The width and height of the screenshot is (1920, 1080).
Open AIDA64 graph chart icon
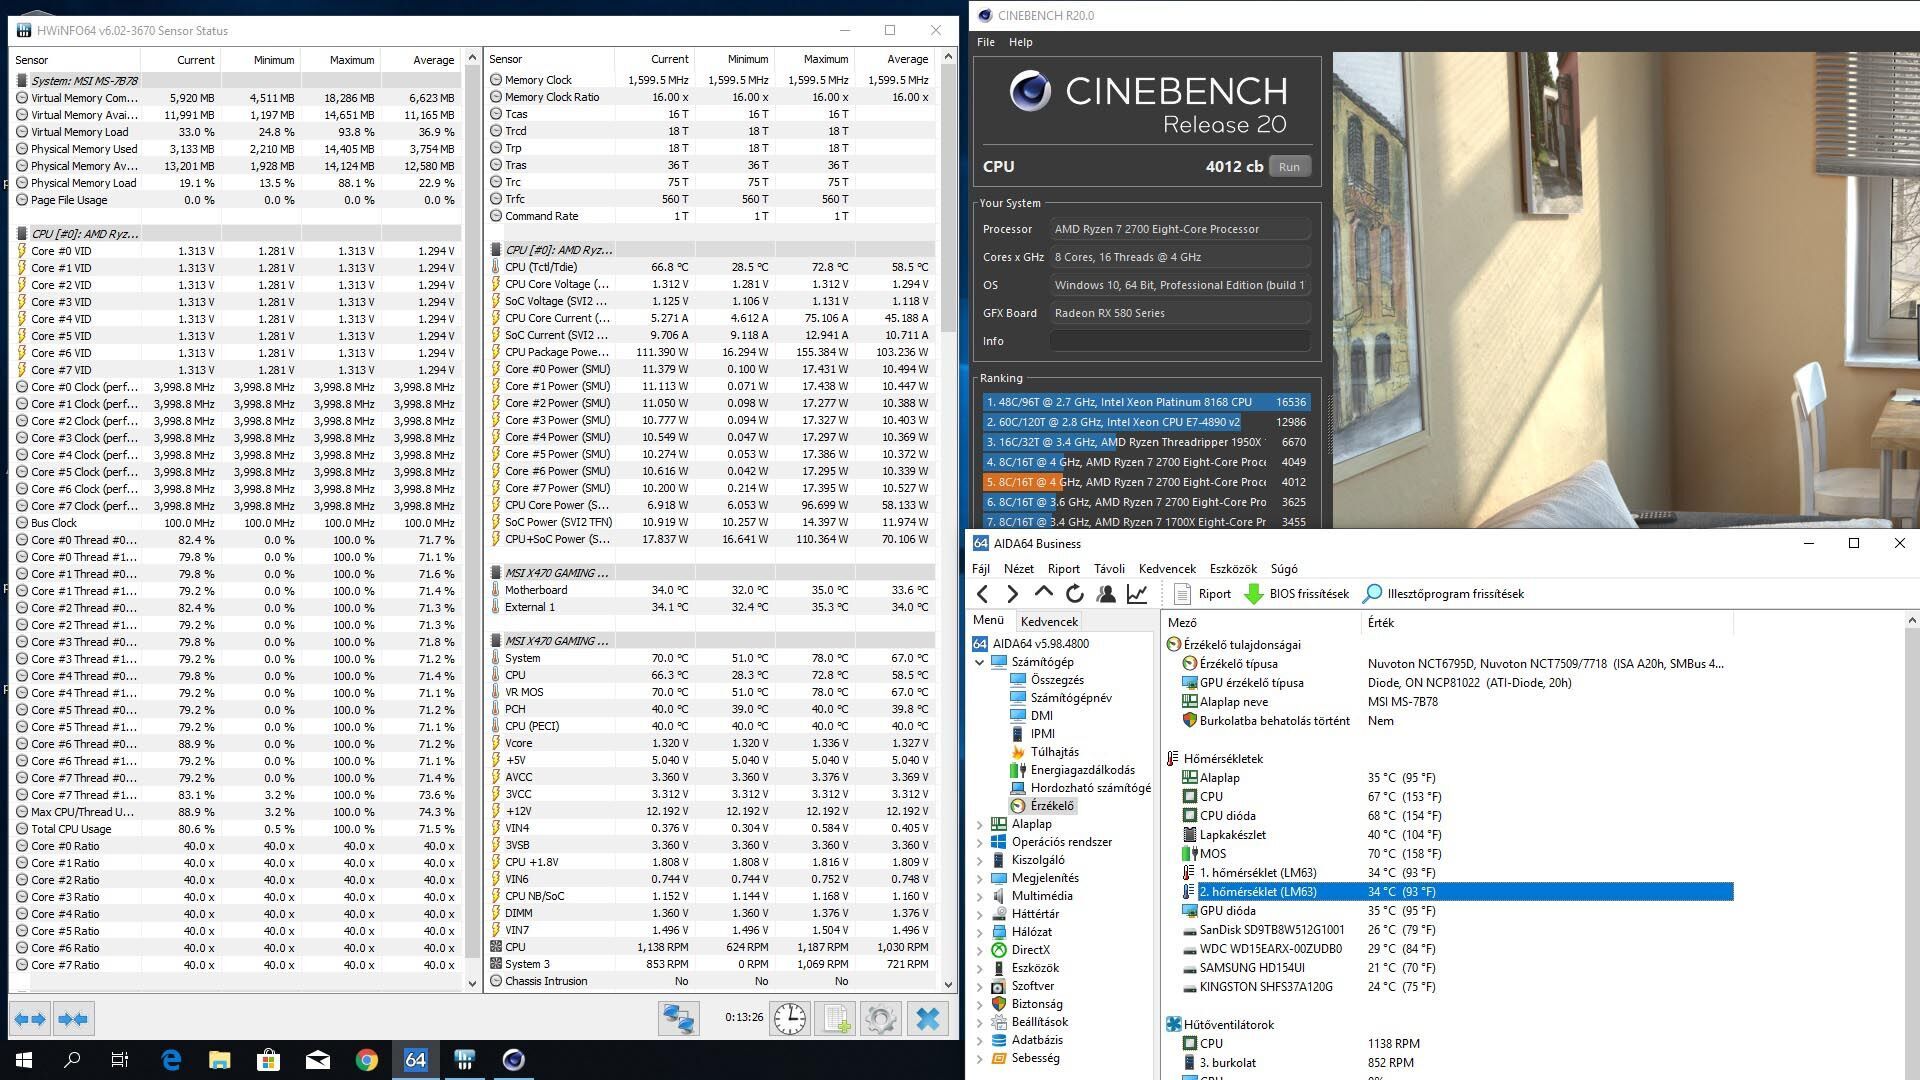1137,594
